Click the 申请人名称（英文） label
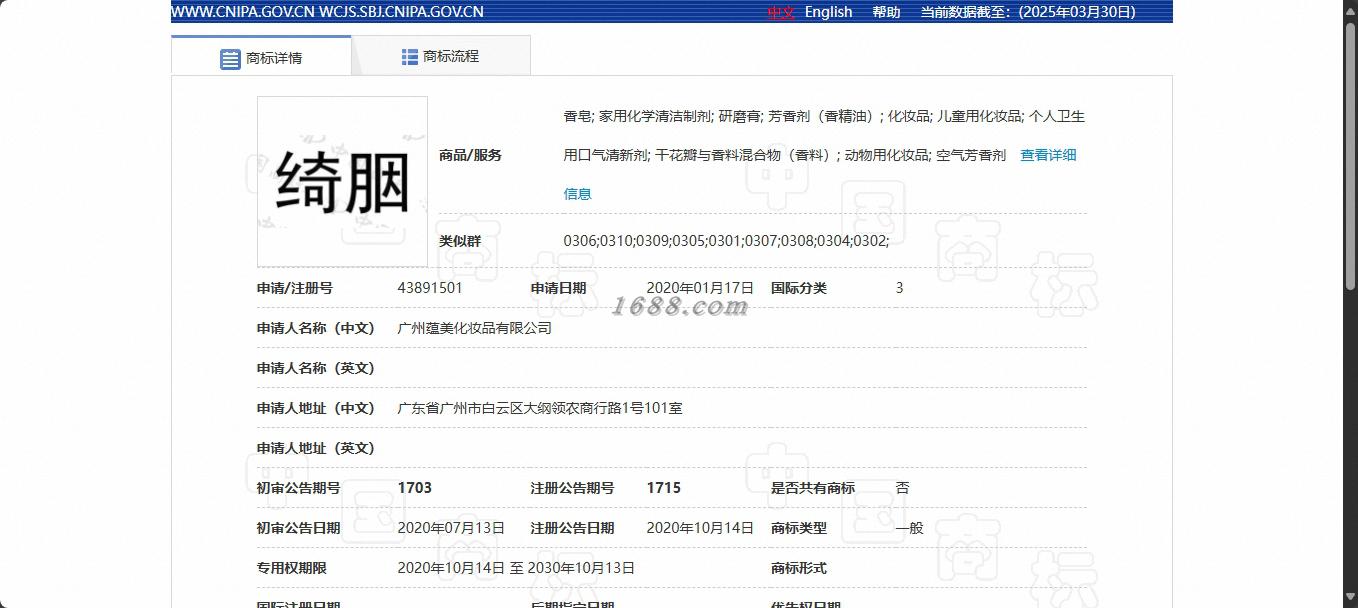Viewport: 1358px width, 608px height. pyautogui.click(x=316, y=368)
